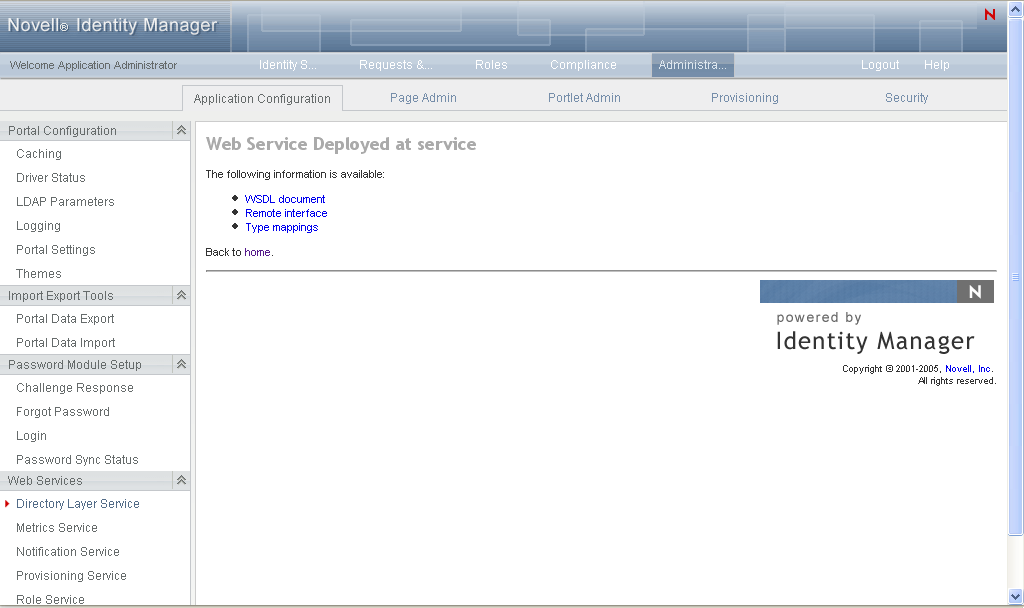Collapse the Web Services section
Image resolution: width=1024 pixels, height=608 pixels.
click(x=181, y=480)
